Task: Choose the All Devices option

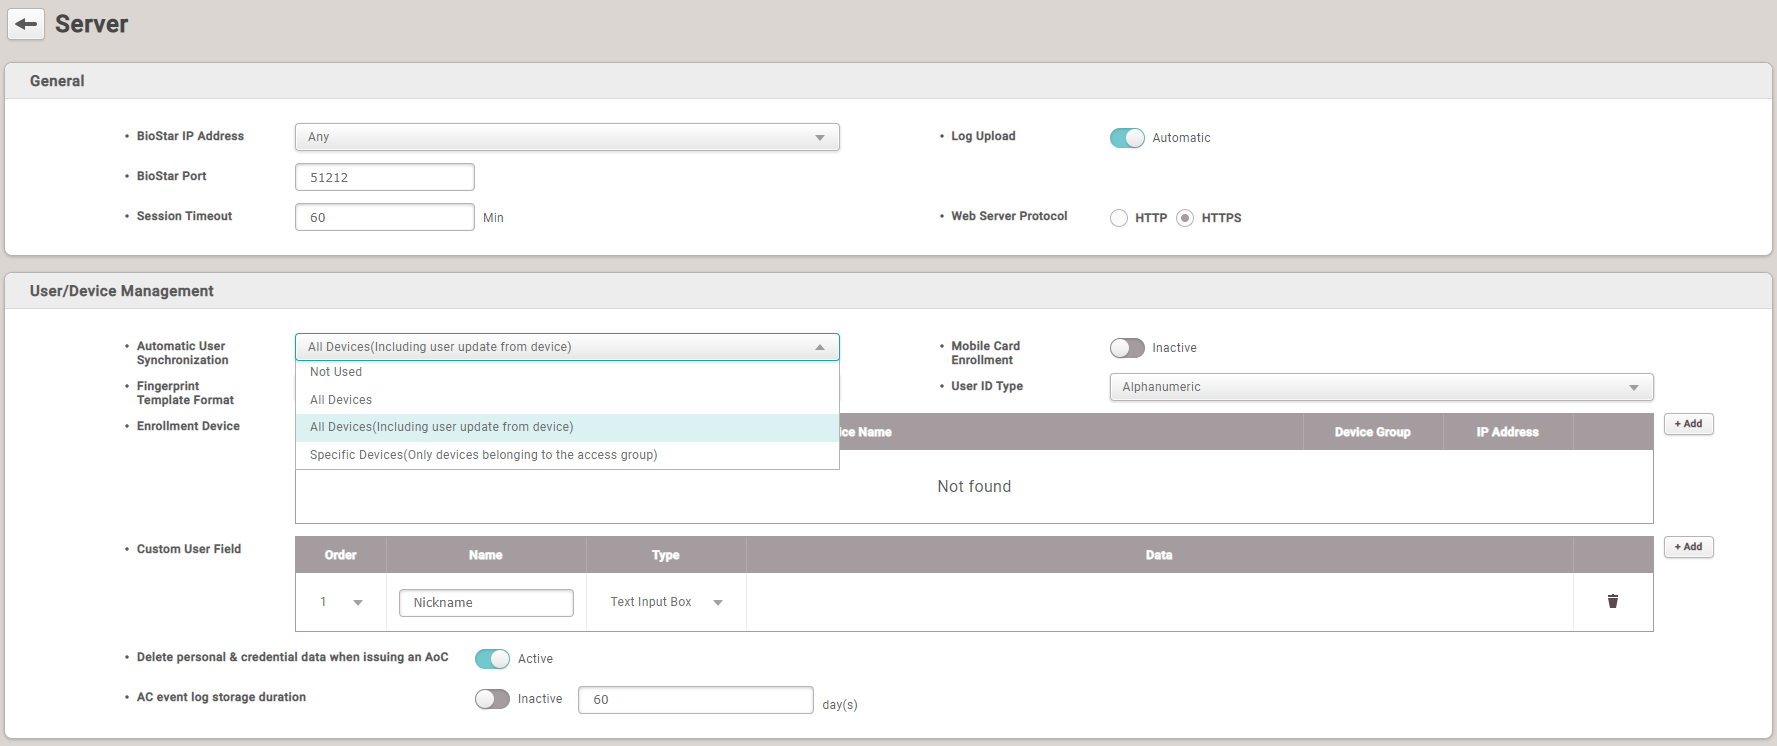Action: pos(341,400)
